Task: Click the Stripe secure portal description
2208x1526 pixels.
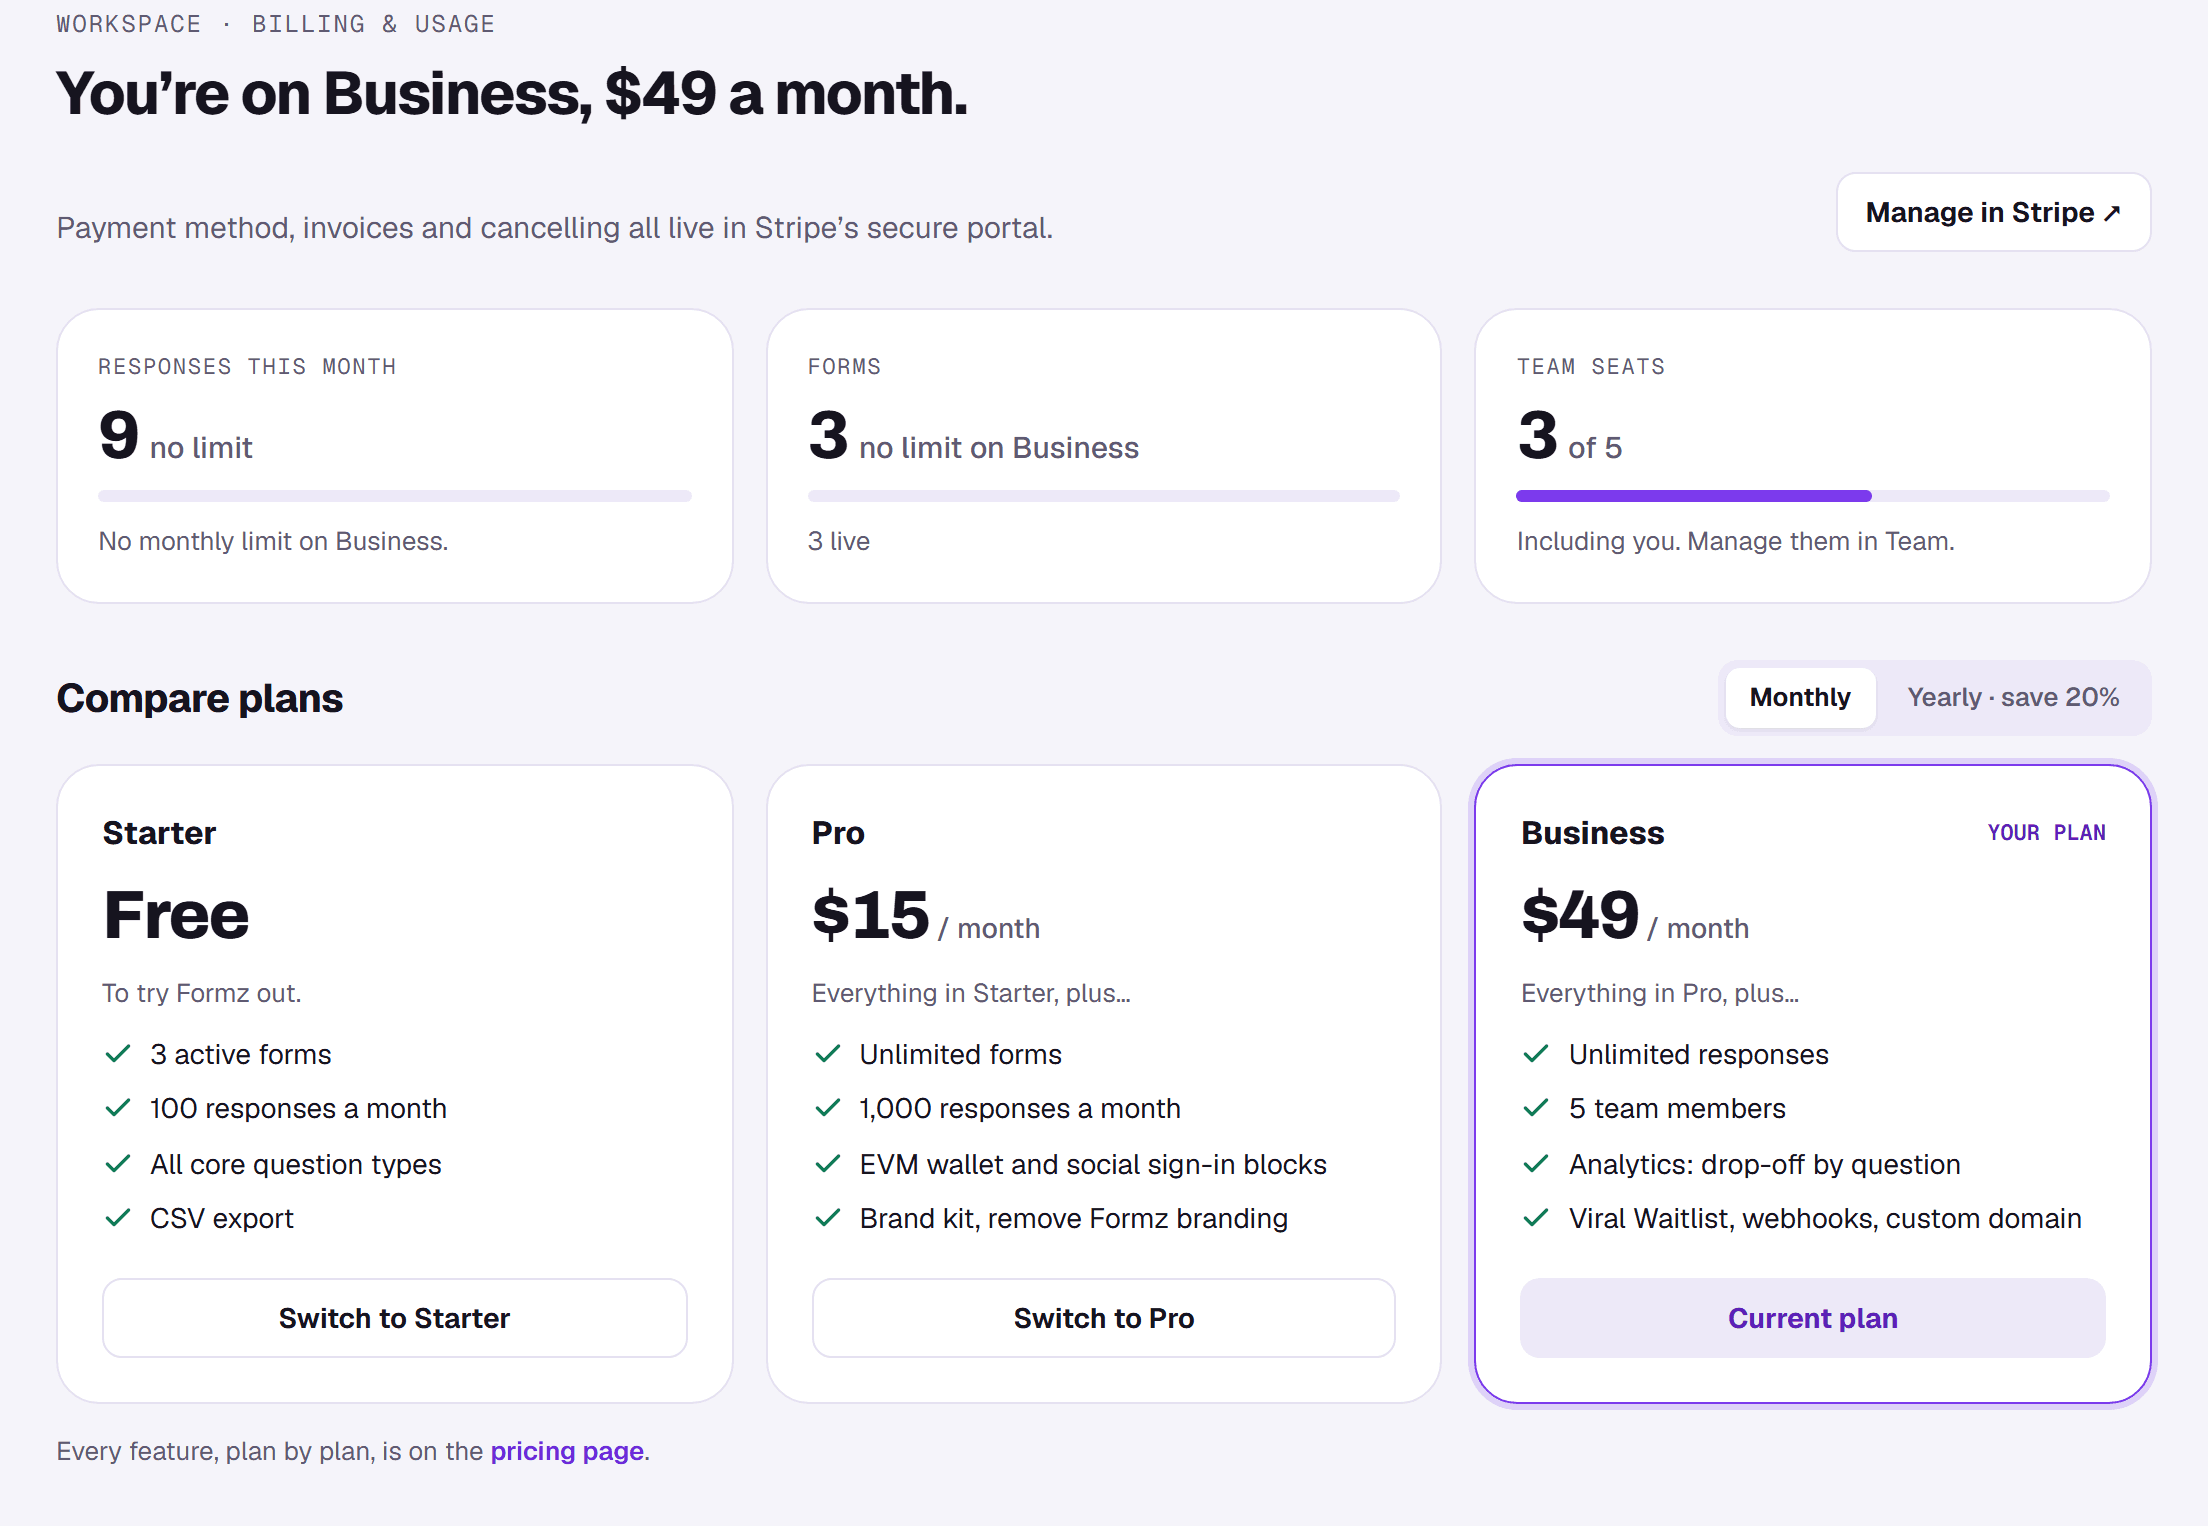Action: coord(555,228)
